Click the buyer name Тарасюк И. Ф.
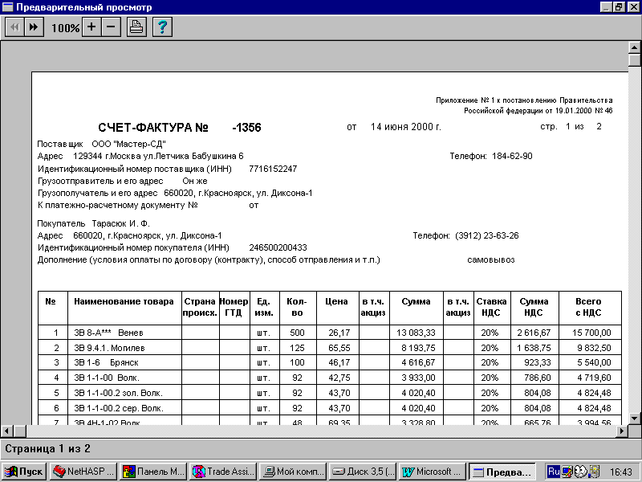 coord(121,224)
